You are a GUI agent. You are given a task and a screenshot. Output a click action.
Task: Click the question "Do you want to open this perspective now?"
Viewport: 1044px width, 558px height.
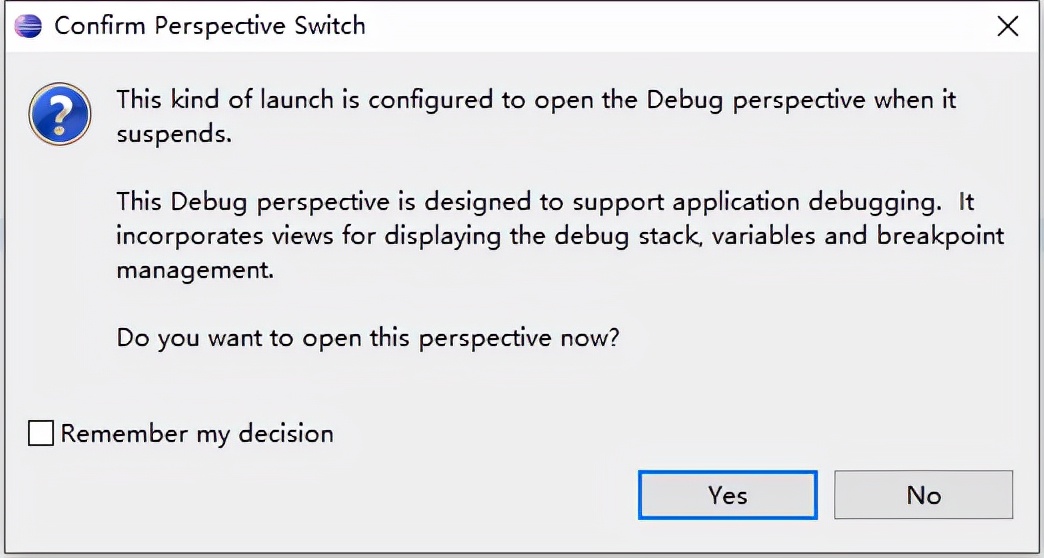point(368,337)
